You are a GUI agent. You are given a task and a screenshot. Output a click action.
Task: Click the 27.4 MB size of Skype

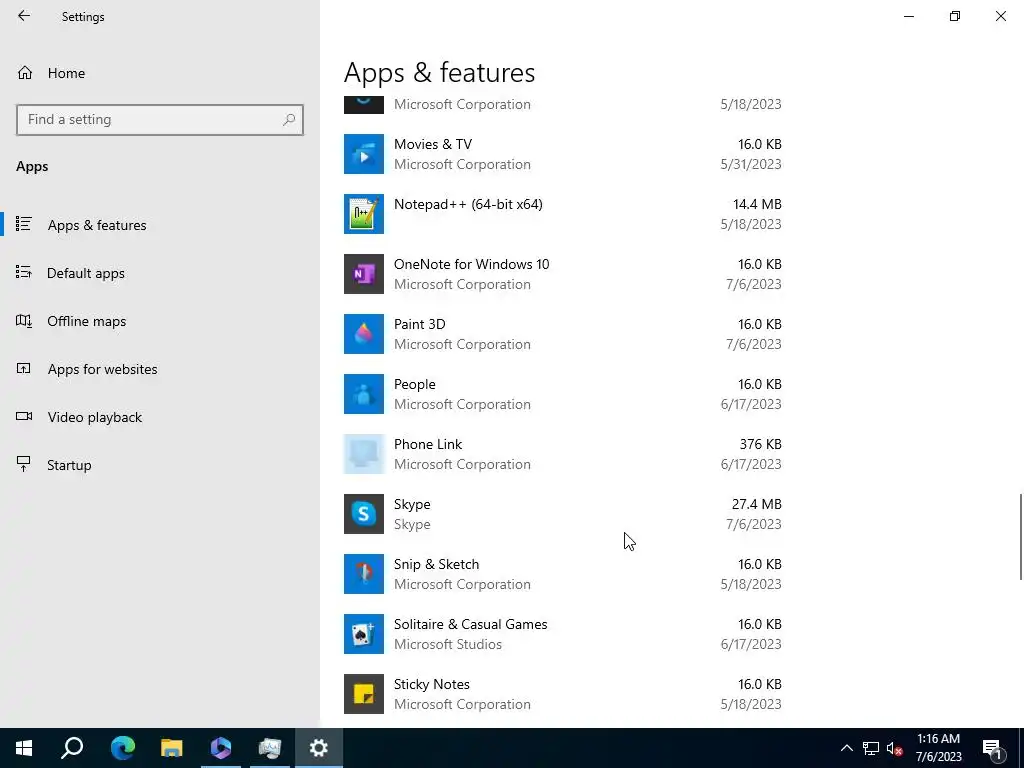[756, 504]
